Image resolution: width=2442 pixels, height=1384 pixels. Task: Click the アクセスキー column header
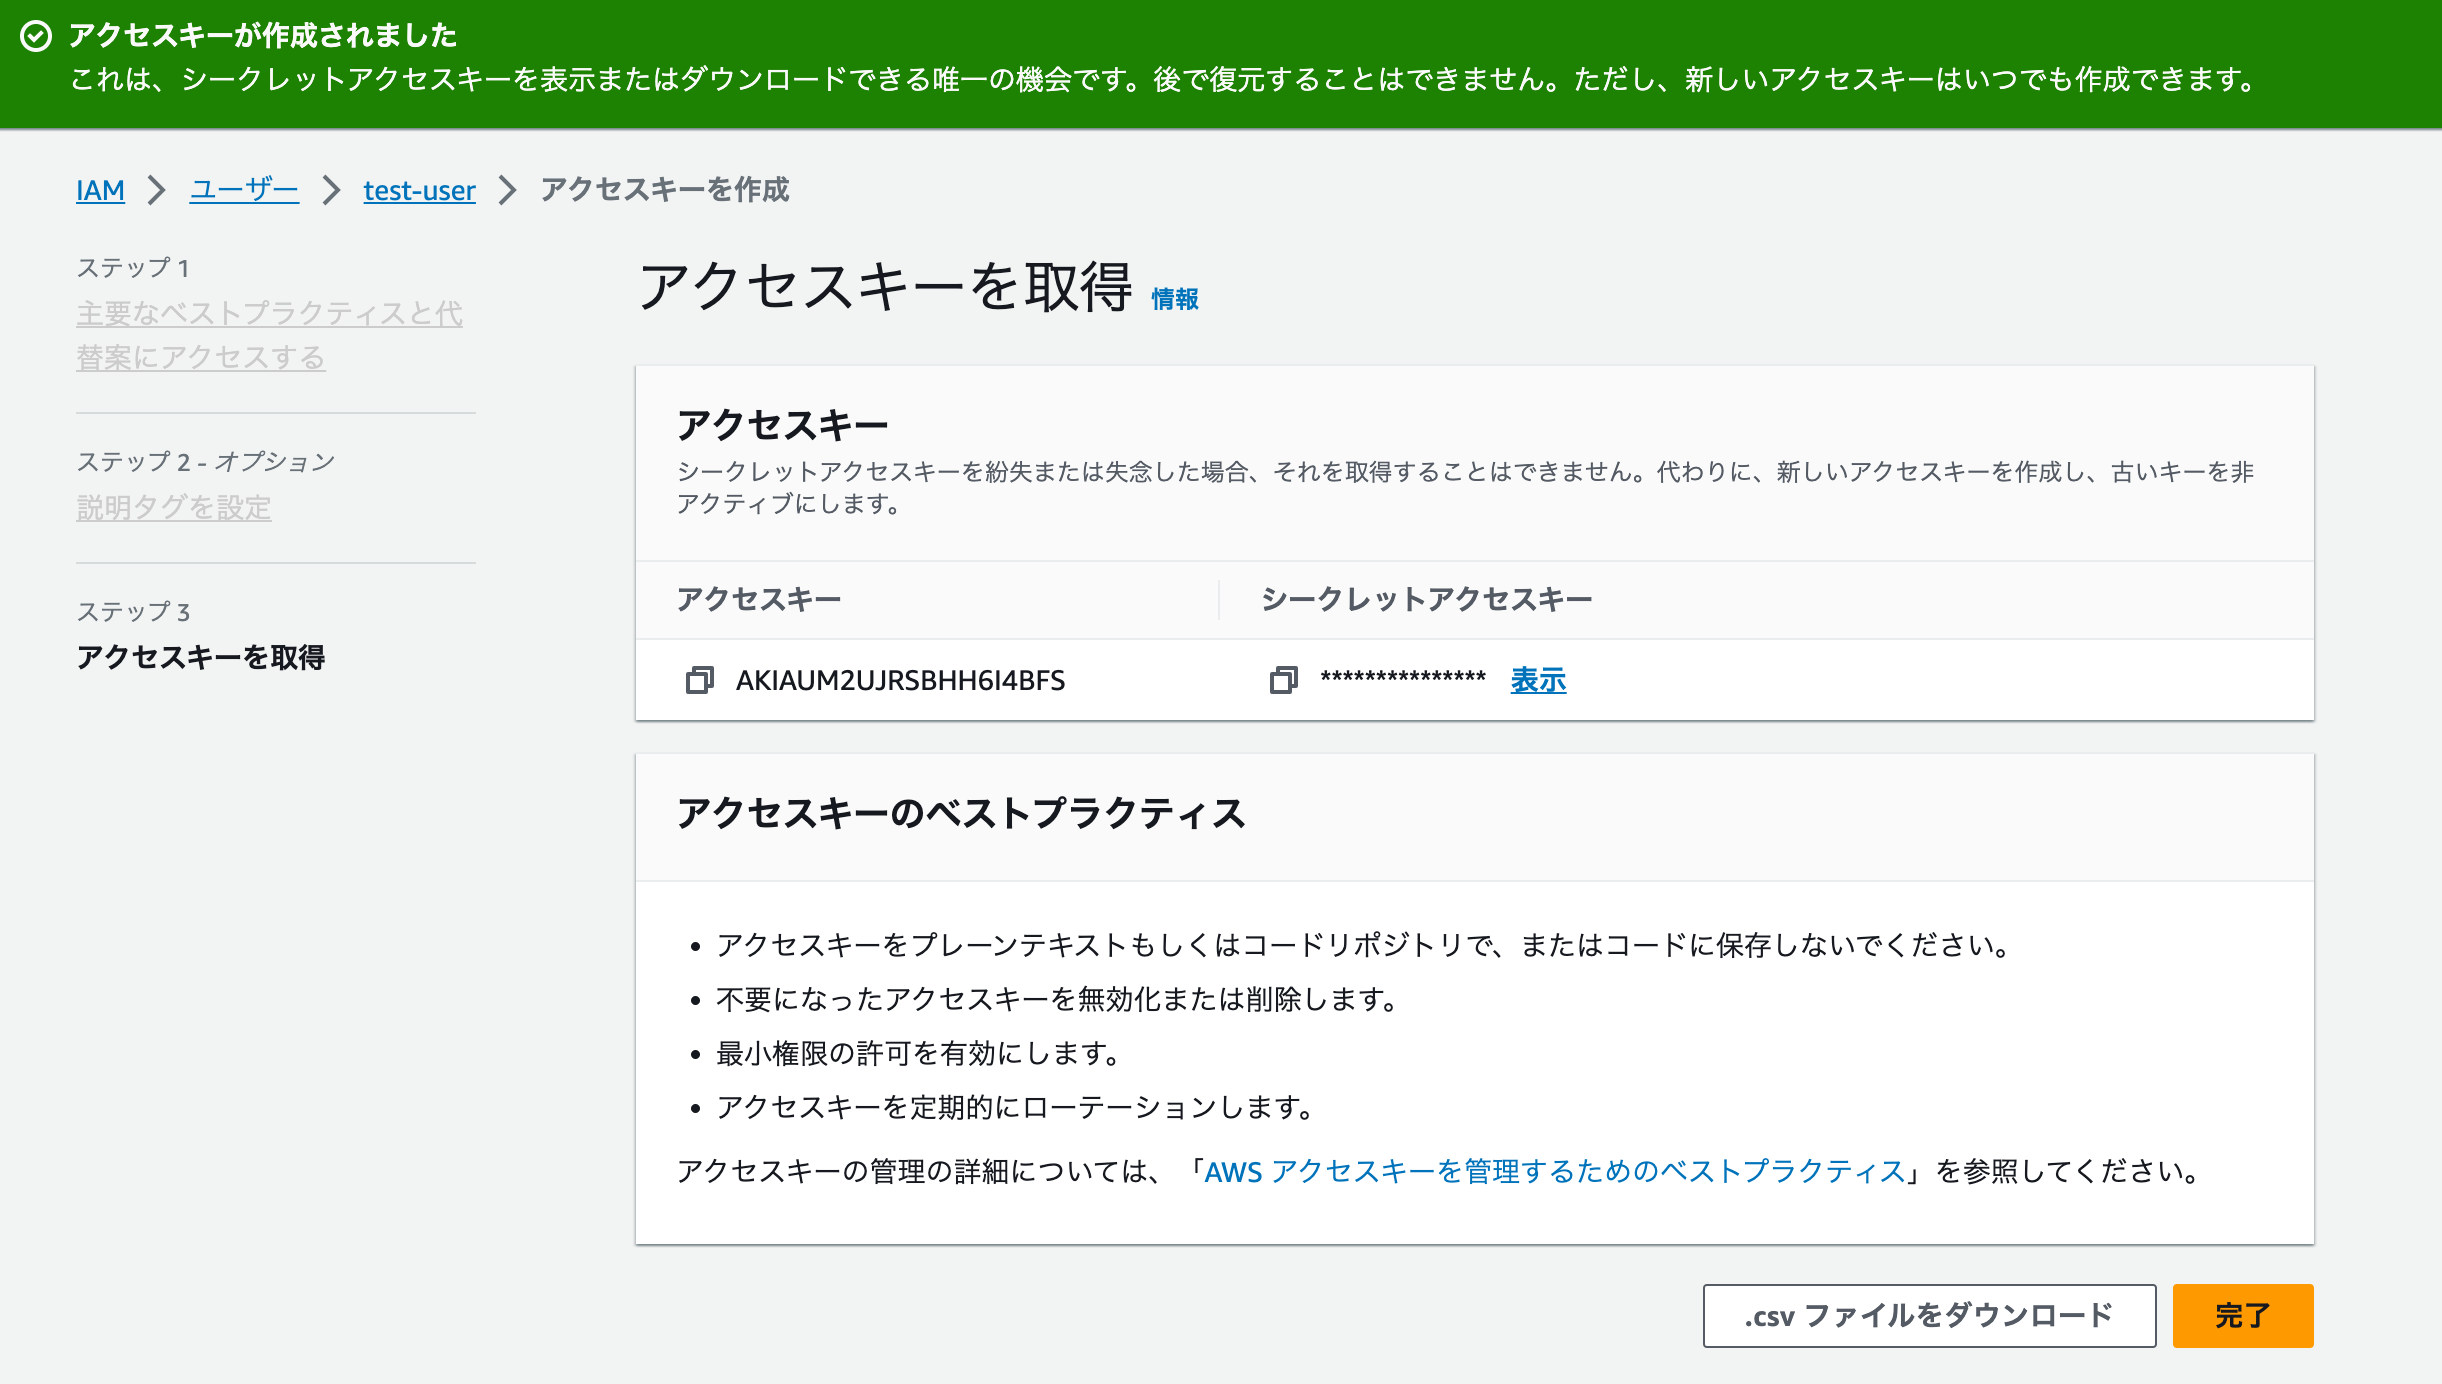759,599
